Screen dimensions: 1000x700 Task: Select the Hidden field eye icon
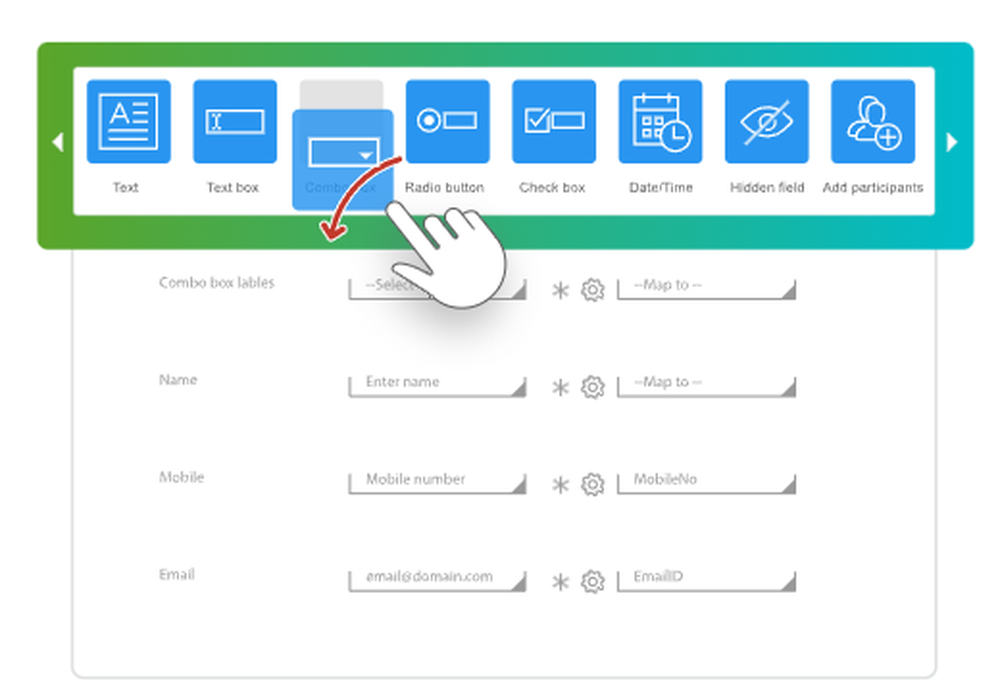click(767, 121)
